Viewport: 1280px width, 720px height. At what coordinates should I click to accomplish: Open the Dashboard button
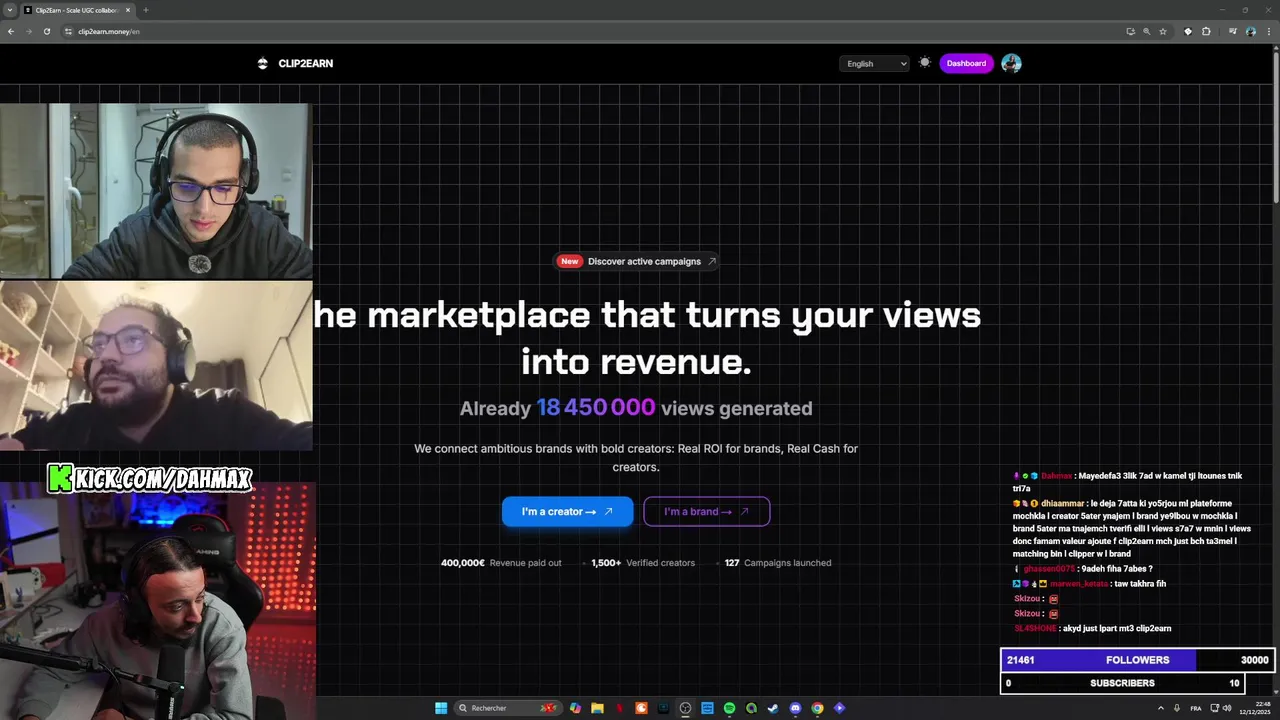click(966, 63)
